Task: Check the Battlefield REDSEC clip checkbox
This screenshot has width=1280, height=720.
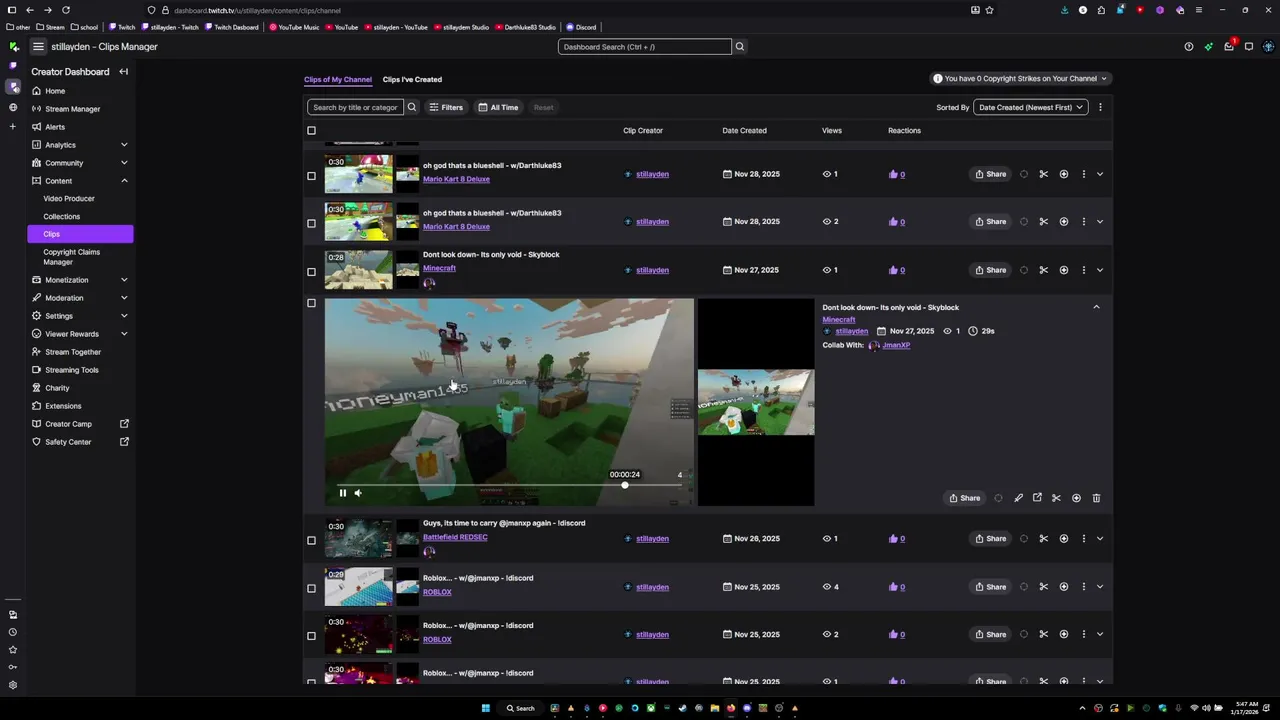Action: coord(311,540)
